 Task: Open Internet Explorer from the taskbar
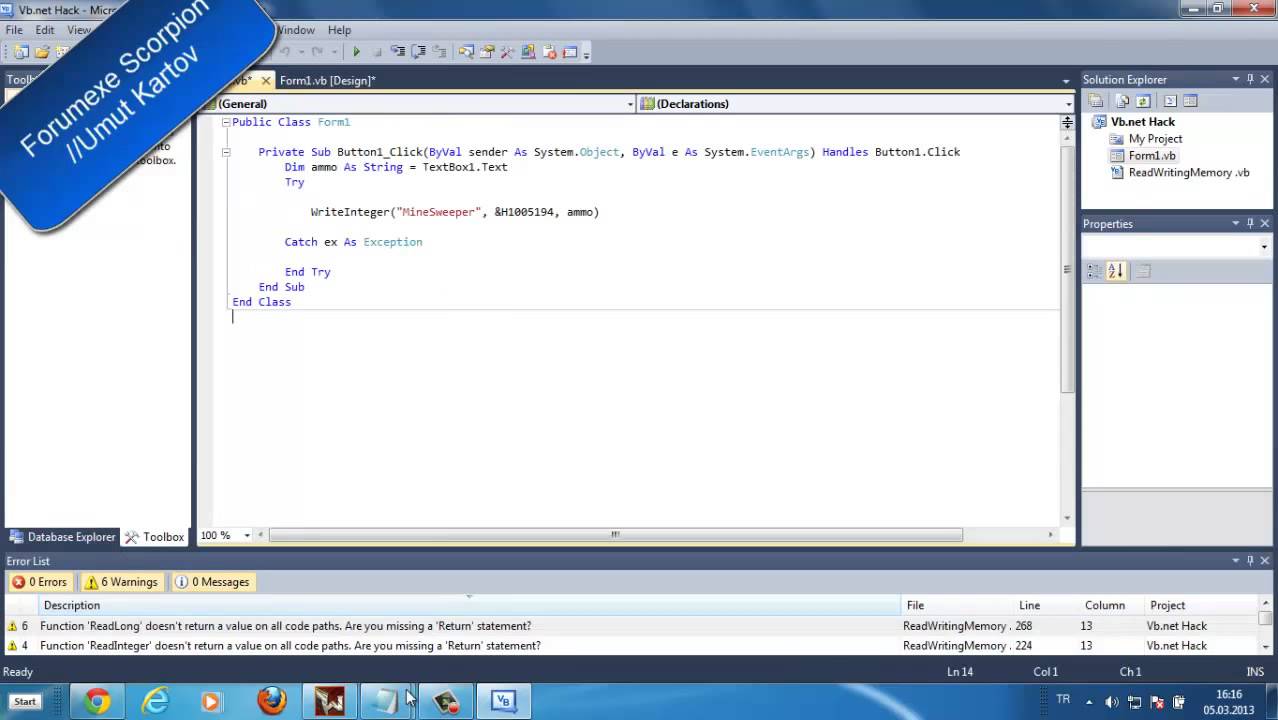155,701
